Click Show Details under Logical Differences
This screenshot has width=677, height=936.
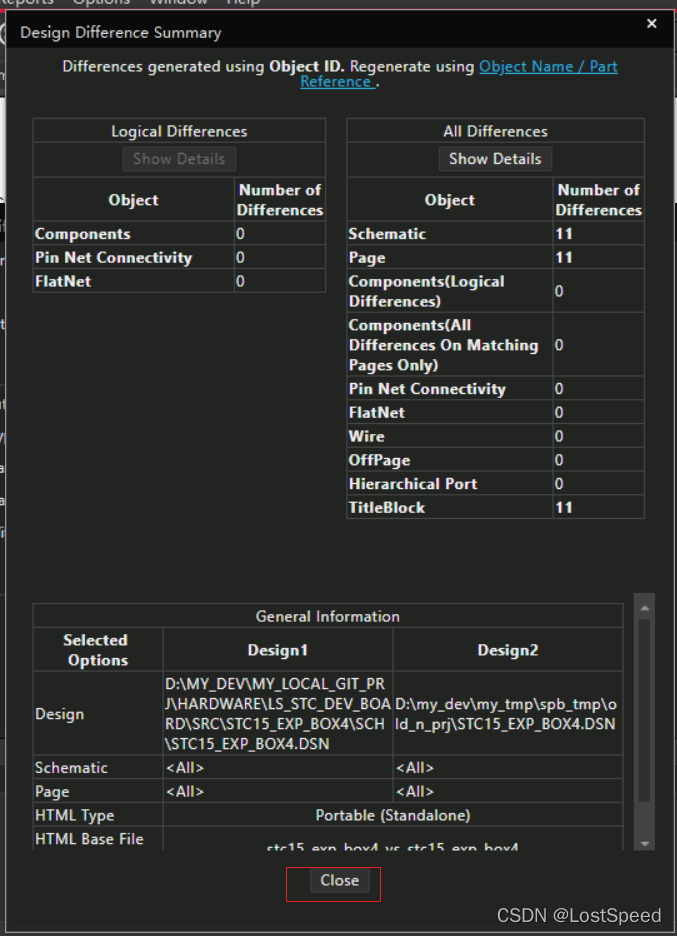179,159
